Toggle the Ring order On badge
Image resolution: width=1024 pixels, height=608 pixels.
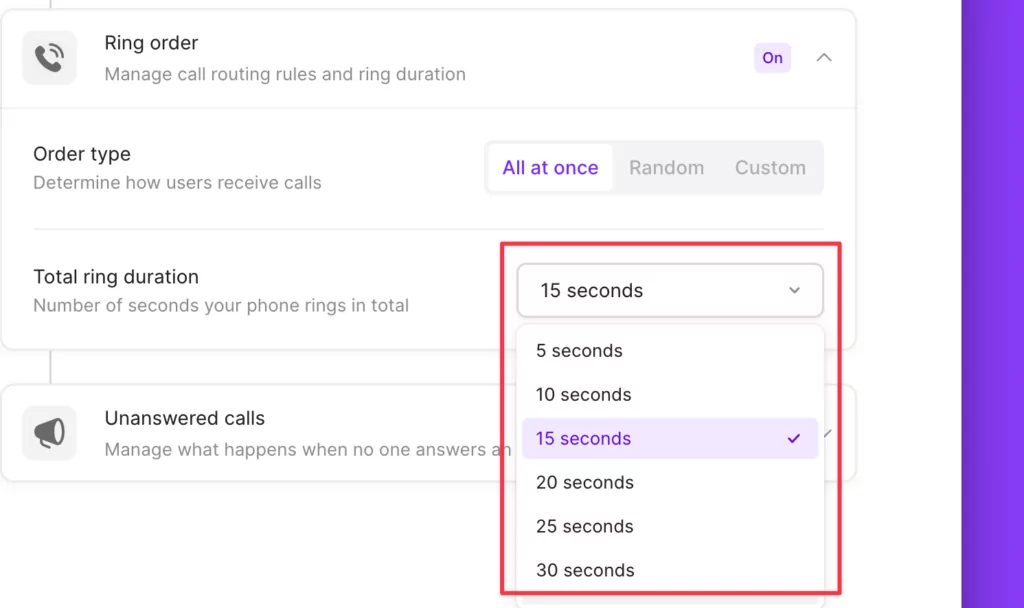pyautogui.click(x=772, y=58)
